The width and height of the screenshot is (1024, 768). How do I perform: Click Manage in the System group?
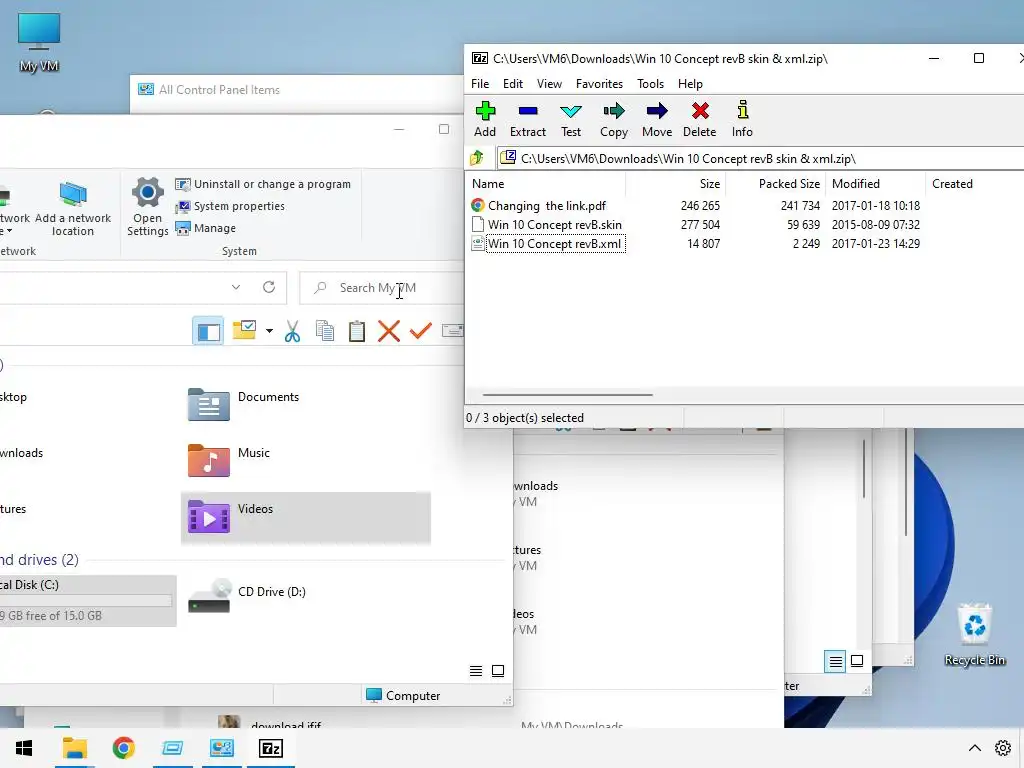(206, 228)
